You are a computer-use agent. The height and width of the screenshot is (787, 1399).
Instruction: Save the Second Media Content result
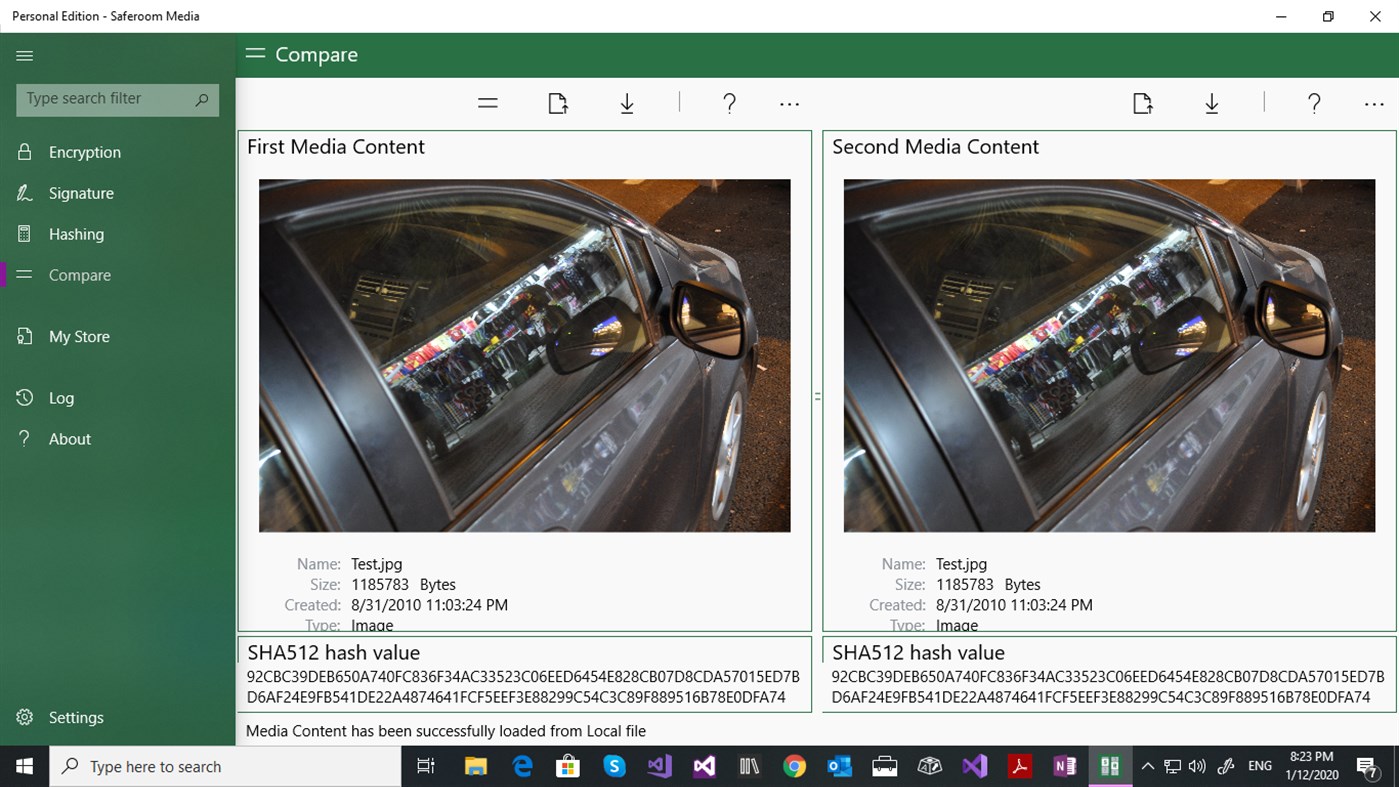coord(1212,102)
